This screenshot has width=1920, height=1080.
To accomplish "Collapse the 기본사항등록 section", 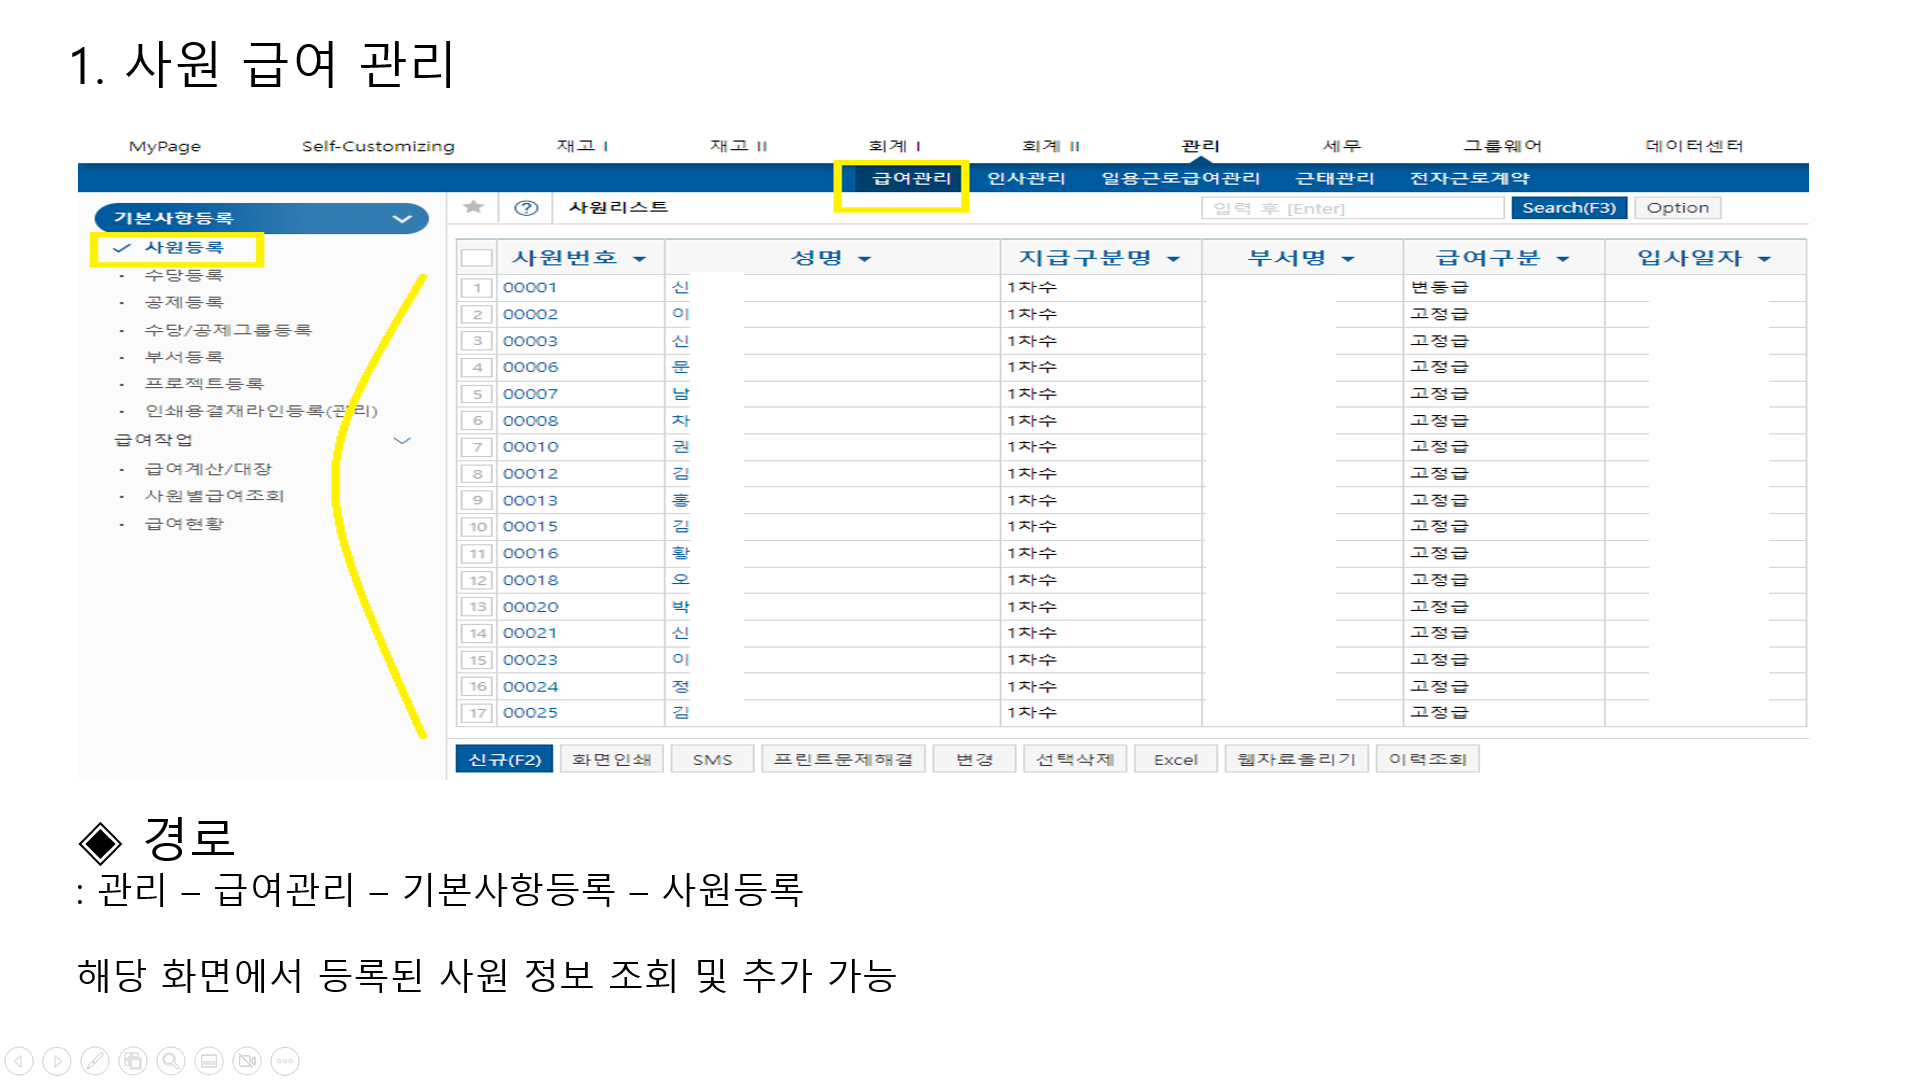I will [x=402, y=218].
